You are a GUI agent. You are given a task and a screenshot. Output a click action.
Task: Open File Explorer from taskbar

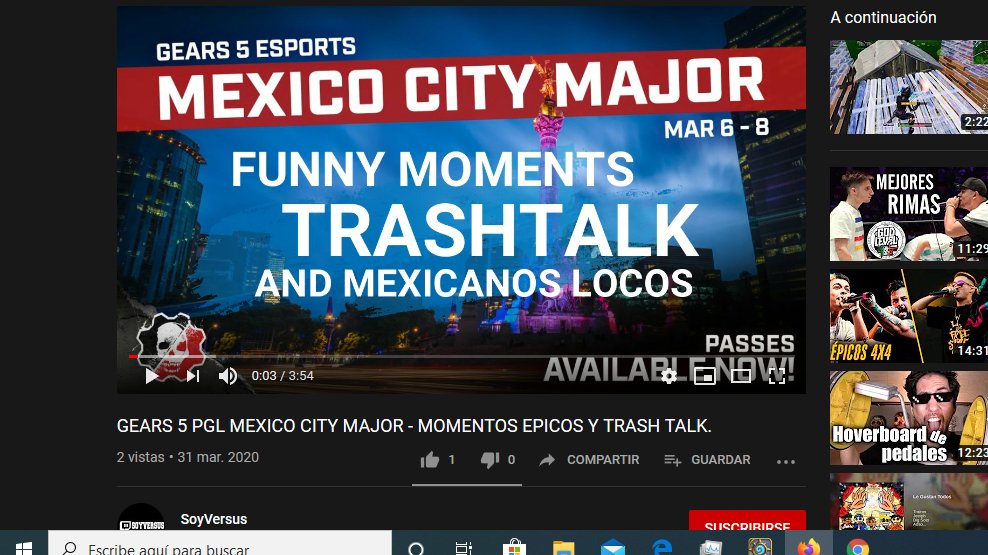coord(563,548)
